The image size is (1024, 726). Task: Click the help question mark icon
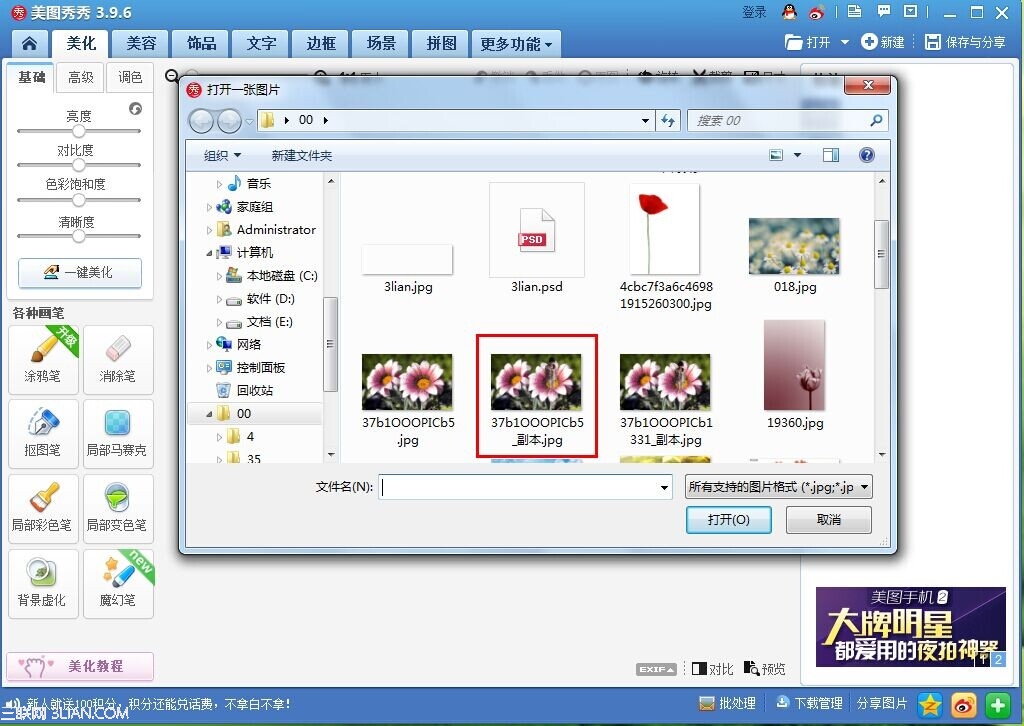pyautogui.click(x=867, y=155)
